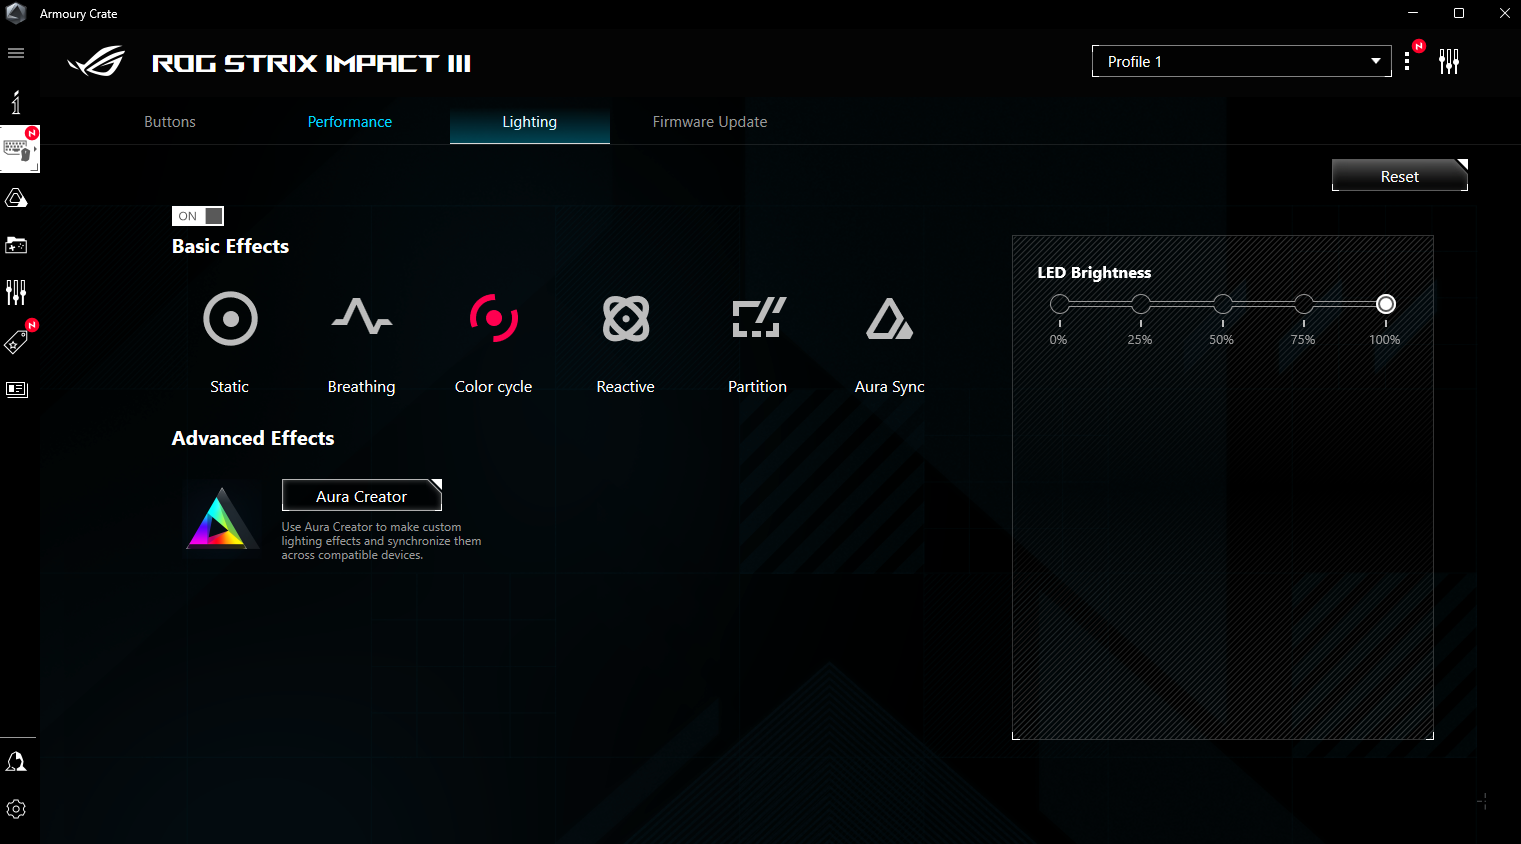Open the User Center profile icon
The height and width of the screenshot is (844, 1521).
(16, 762)
